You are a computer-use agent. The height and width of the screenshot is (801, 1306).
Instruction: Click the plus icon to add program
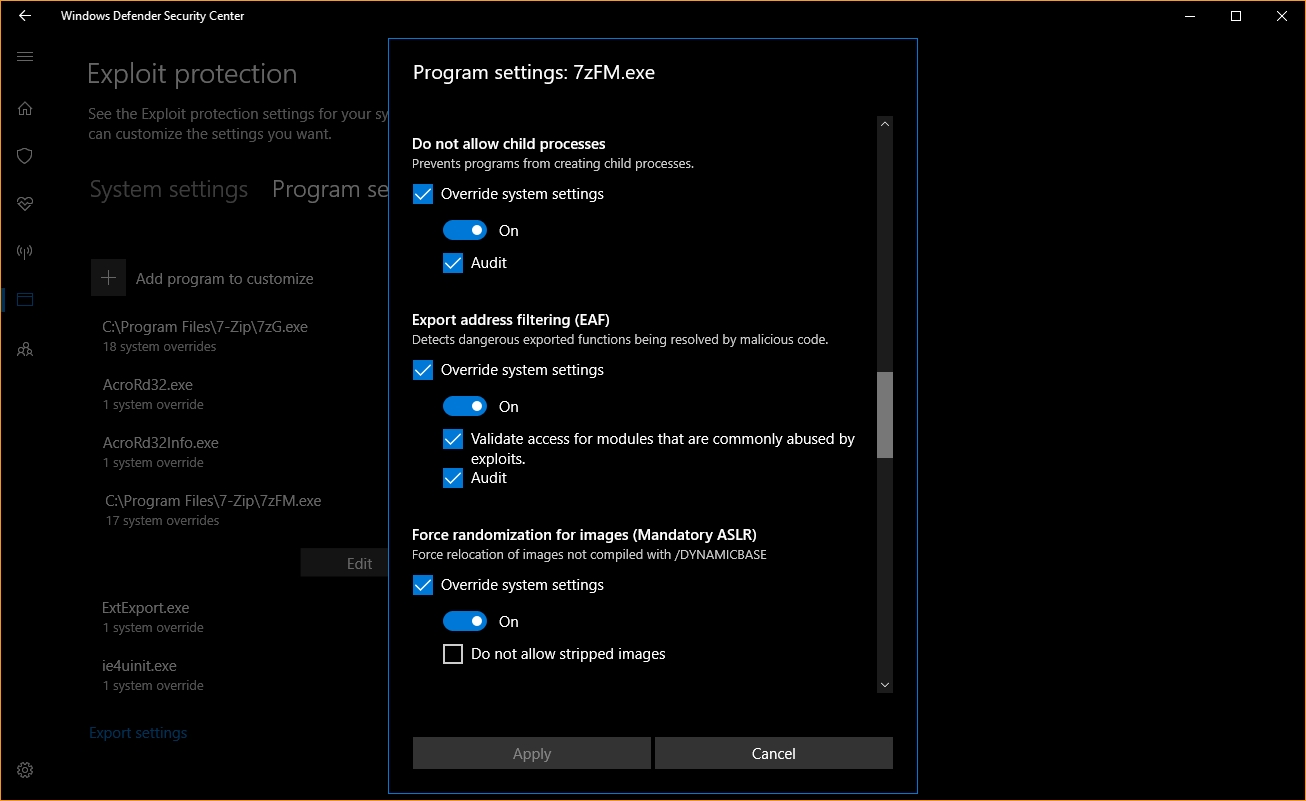tap(108, 278)
